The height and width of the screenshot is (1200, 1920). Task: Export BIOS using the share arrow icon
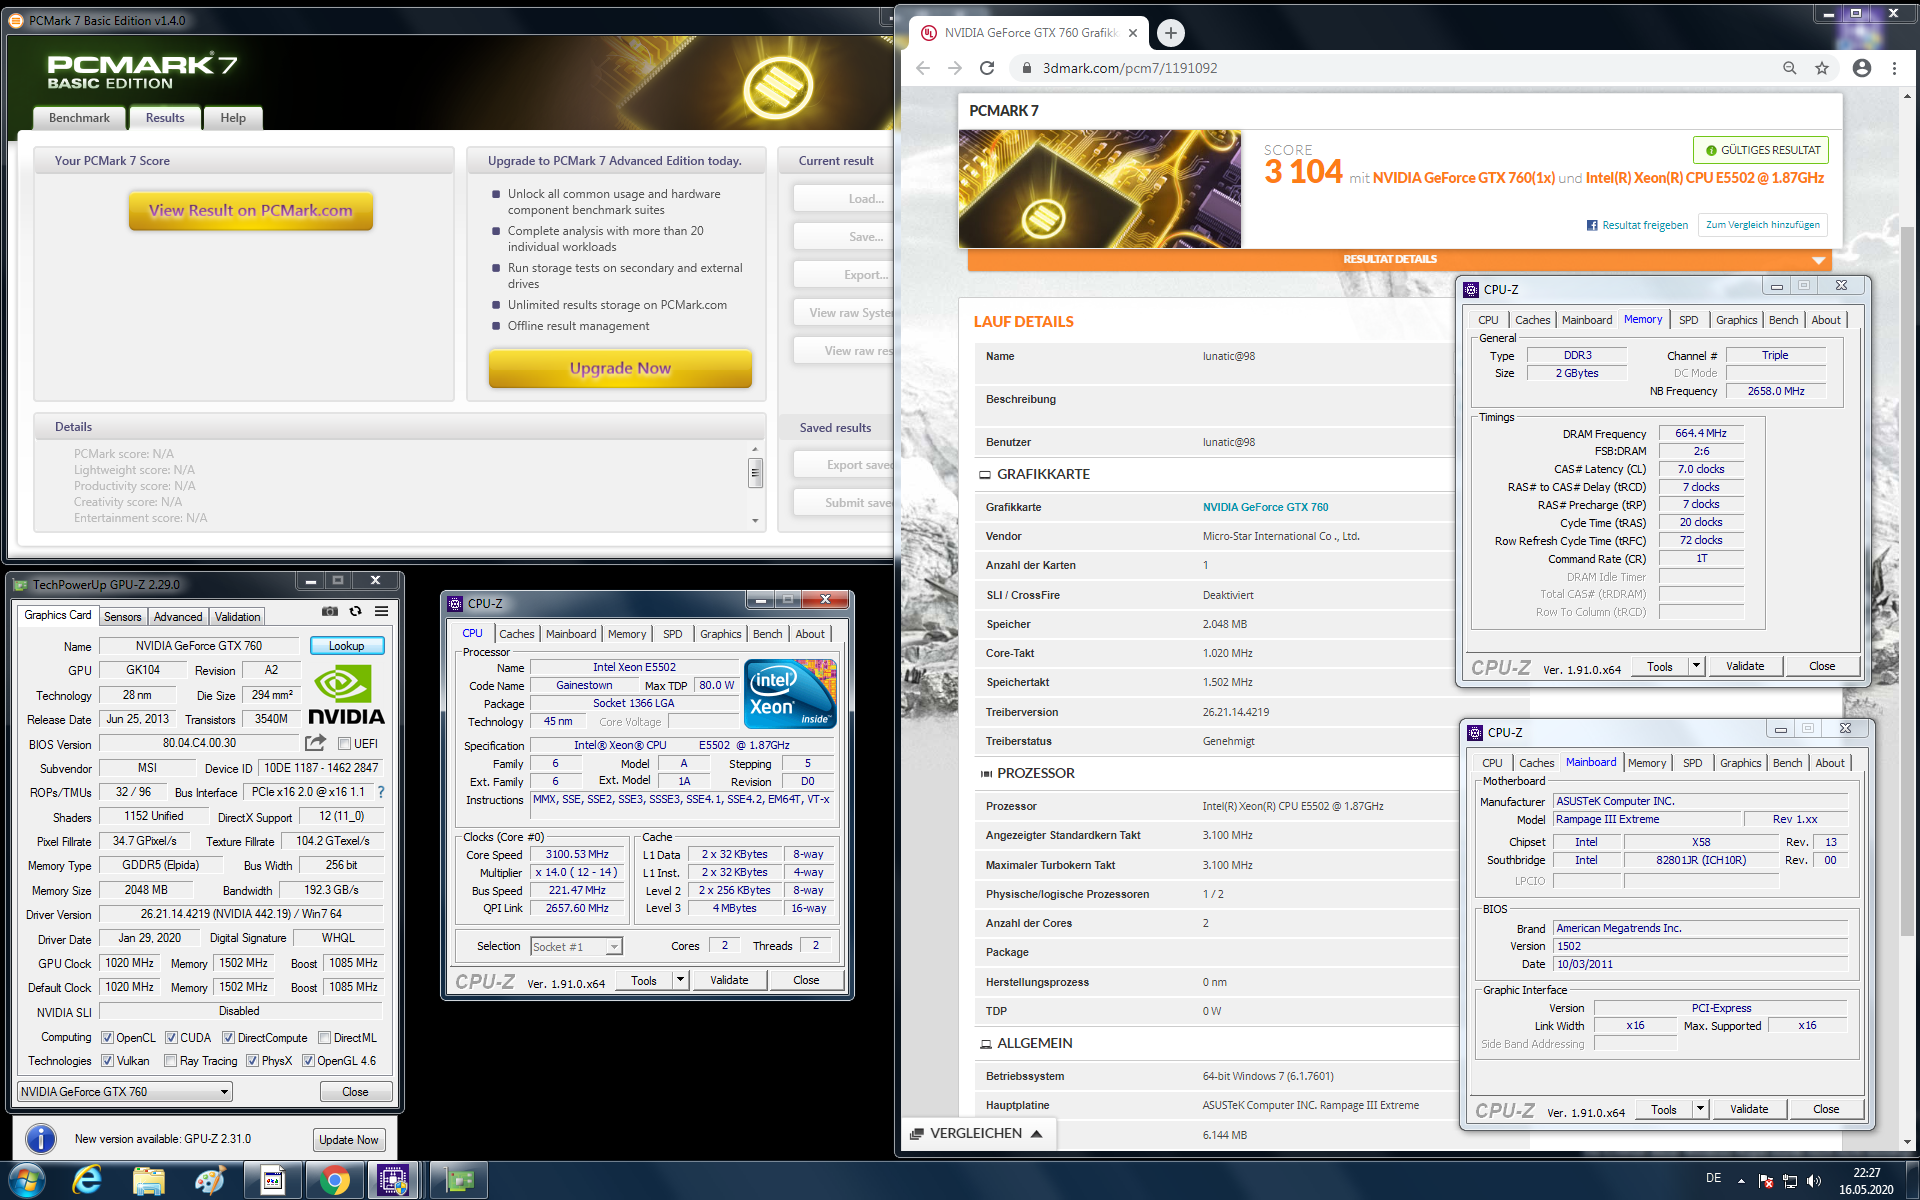315,743
